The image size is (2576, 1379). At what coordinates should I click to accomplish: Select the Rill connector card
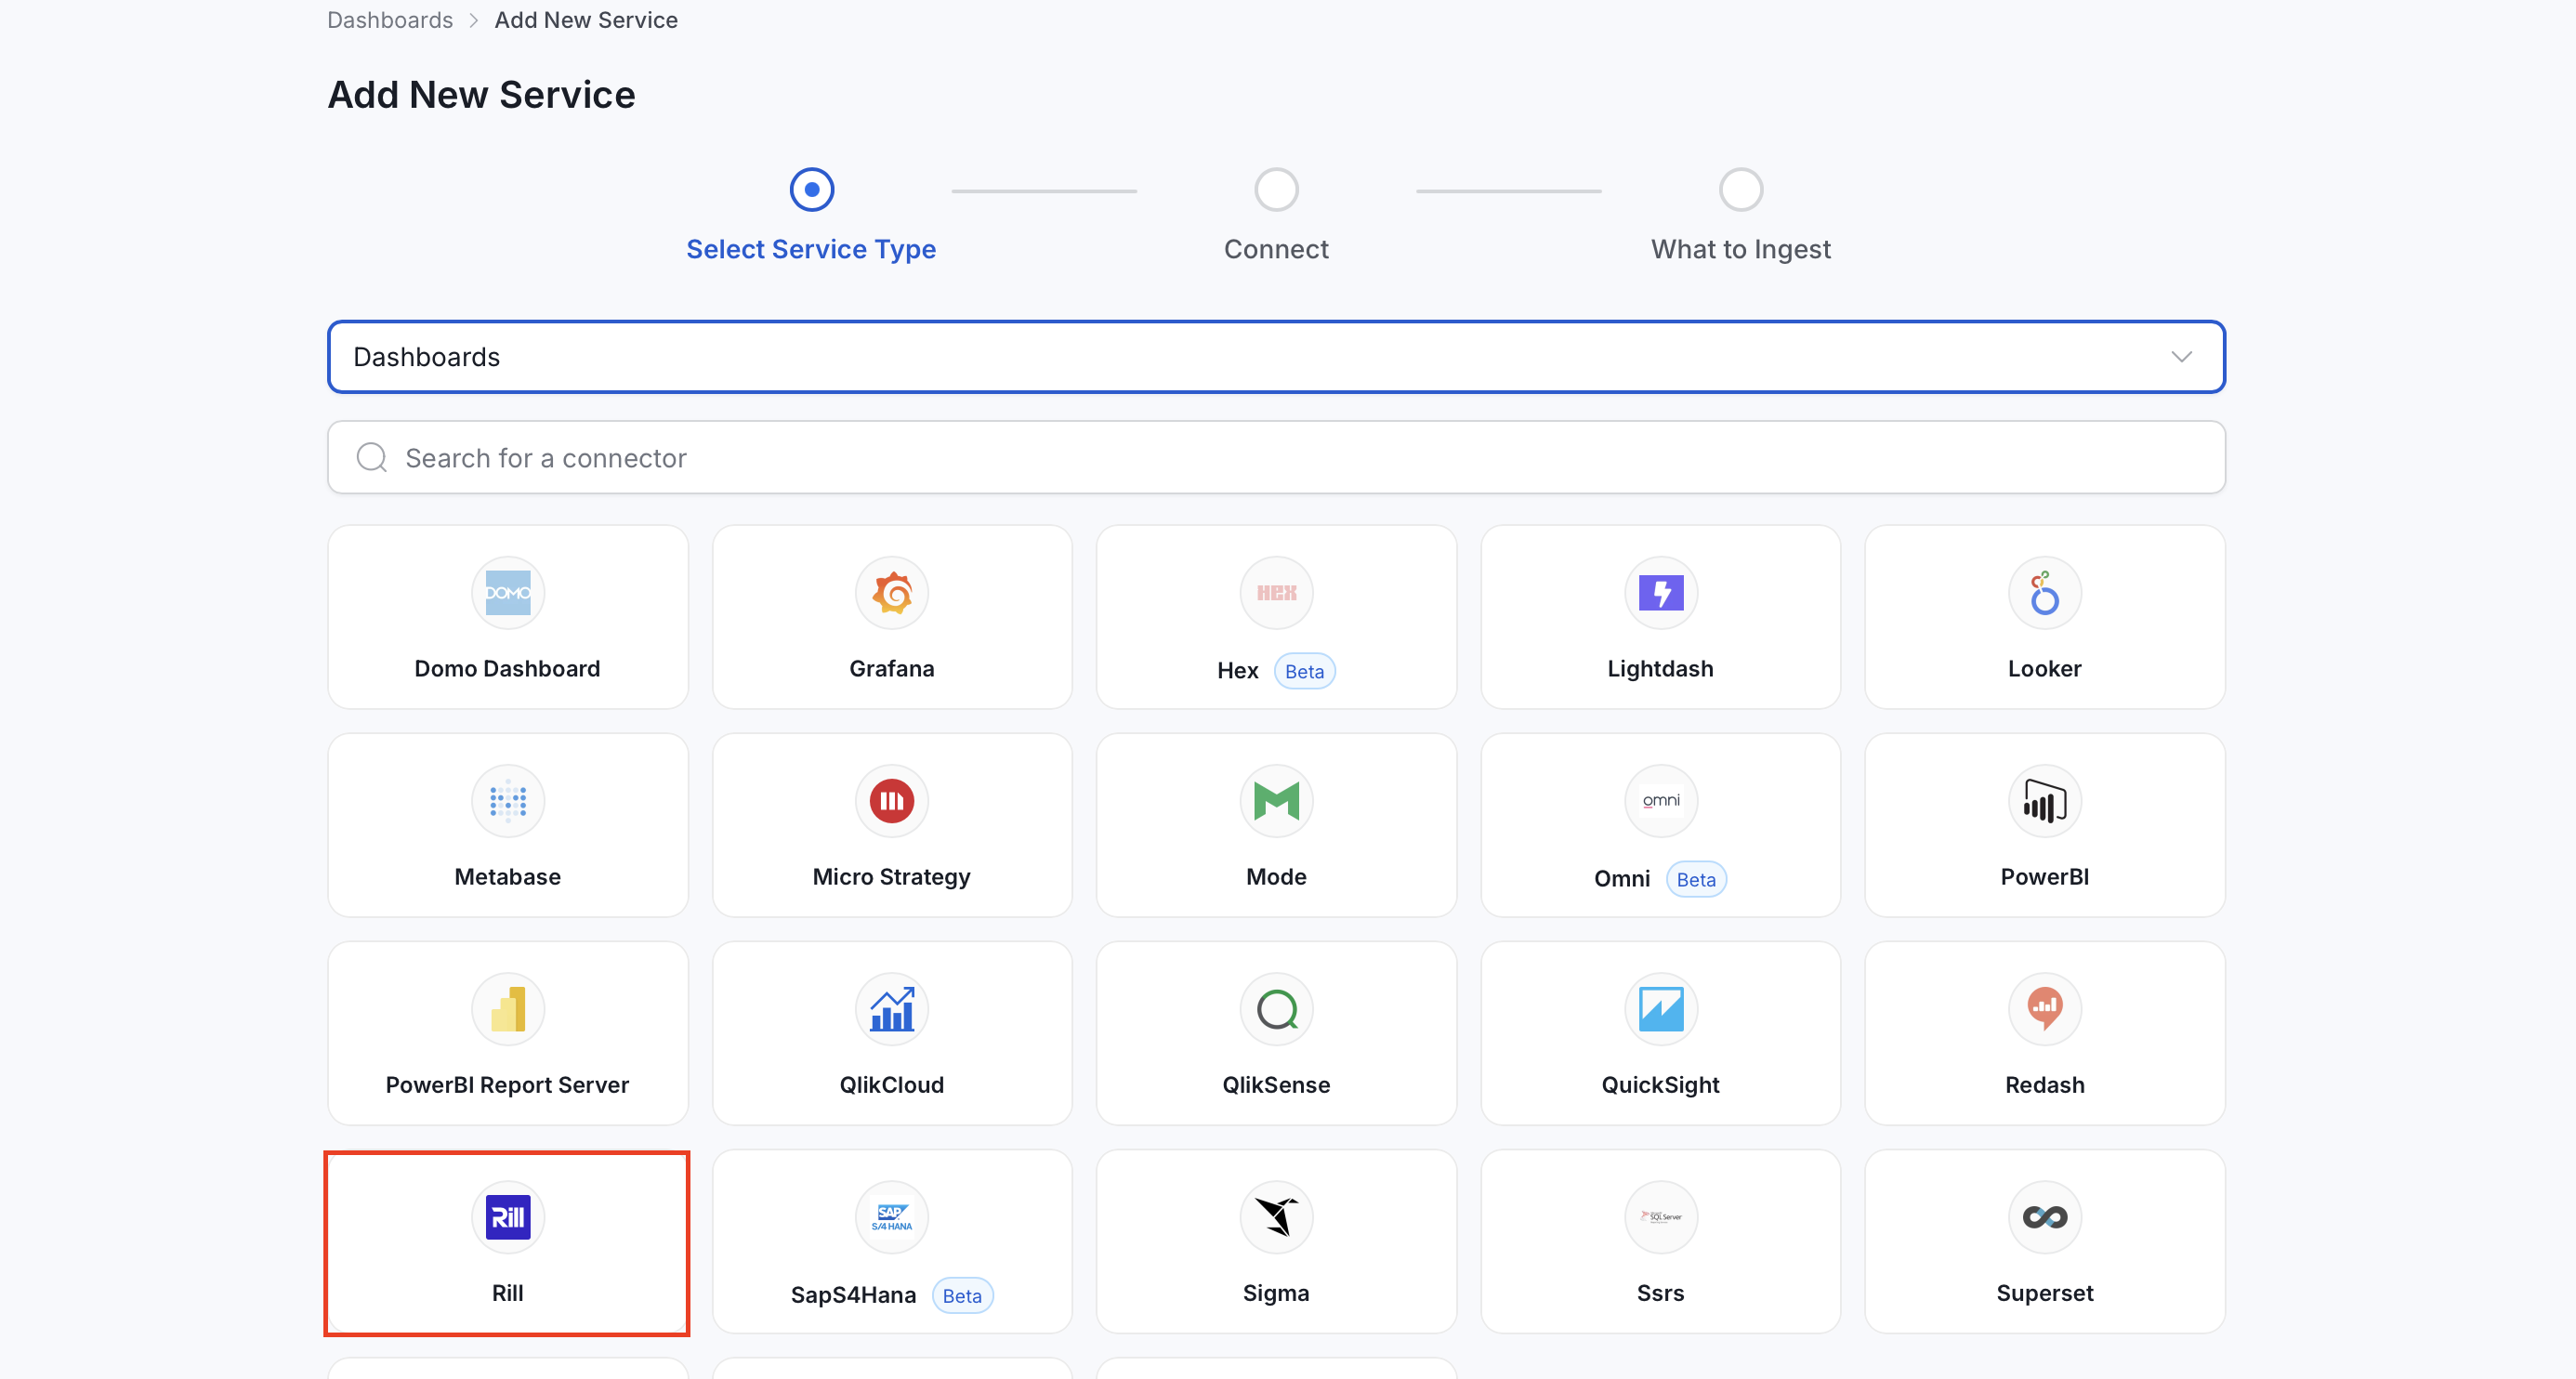click(508, 1243)
